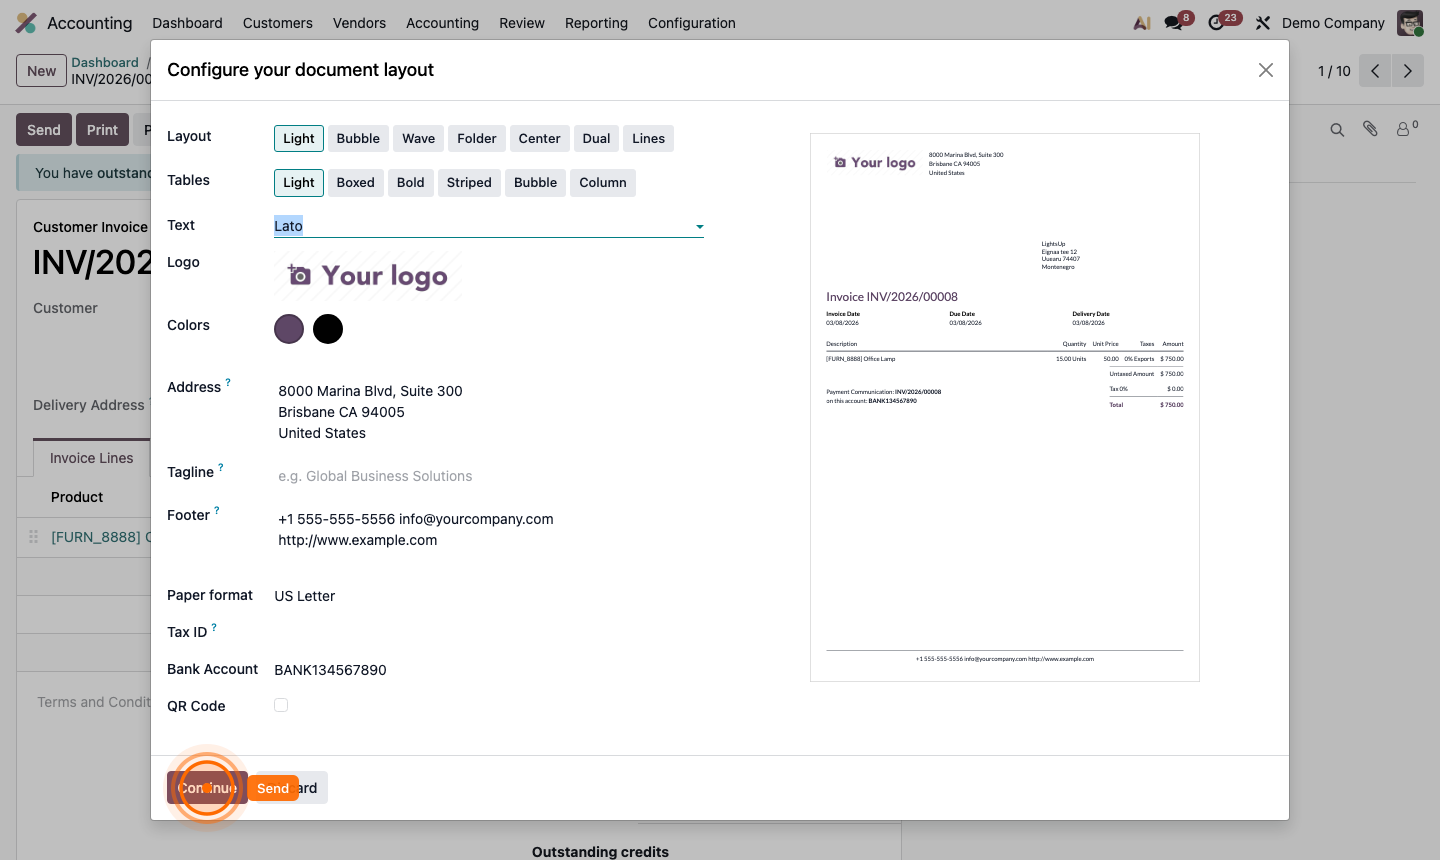Choose the Striped table style

click(x=469, y=182)
